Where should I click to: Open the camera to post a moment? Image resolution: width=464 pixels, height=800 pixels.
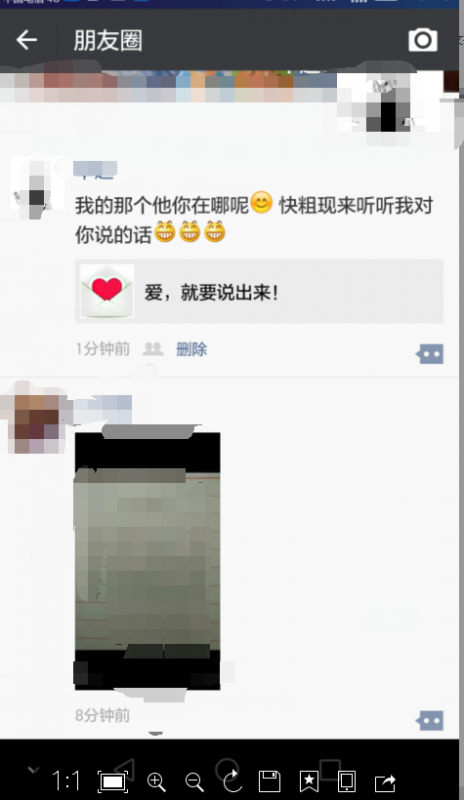[x=423, y=40]
